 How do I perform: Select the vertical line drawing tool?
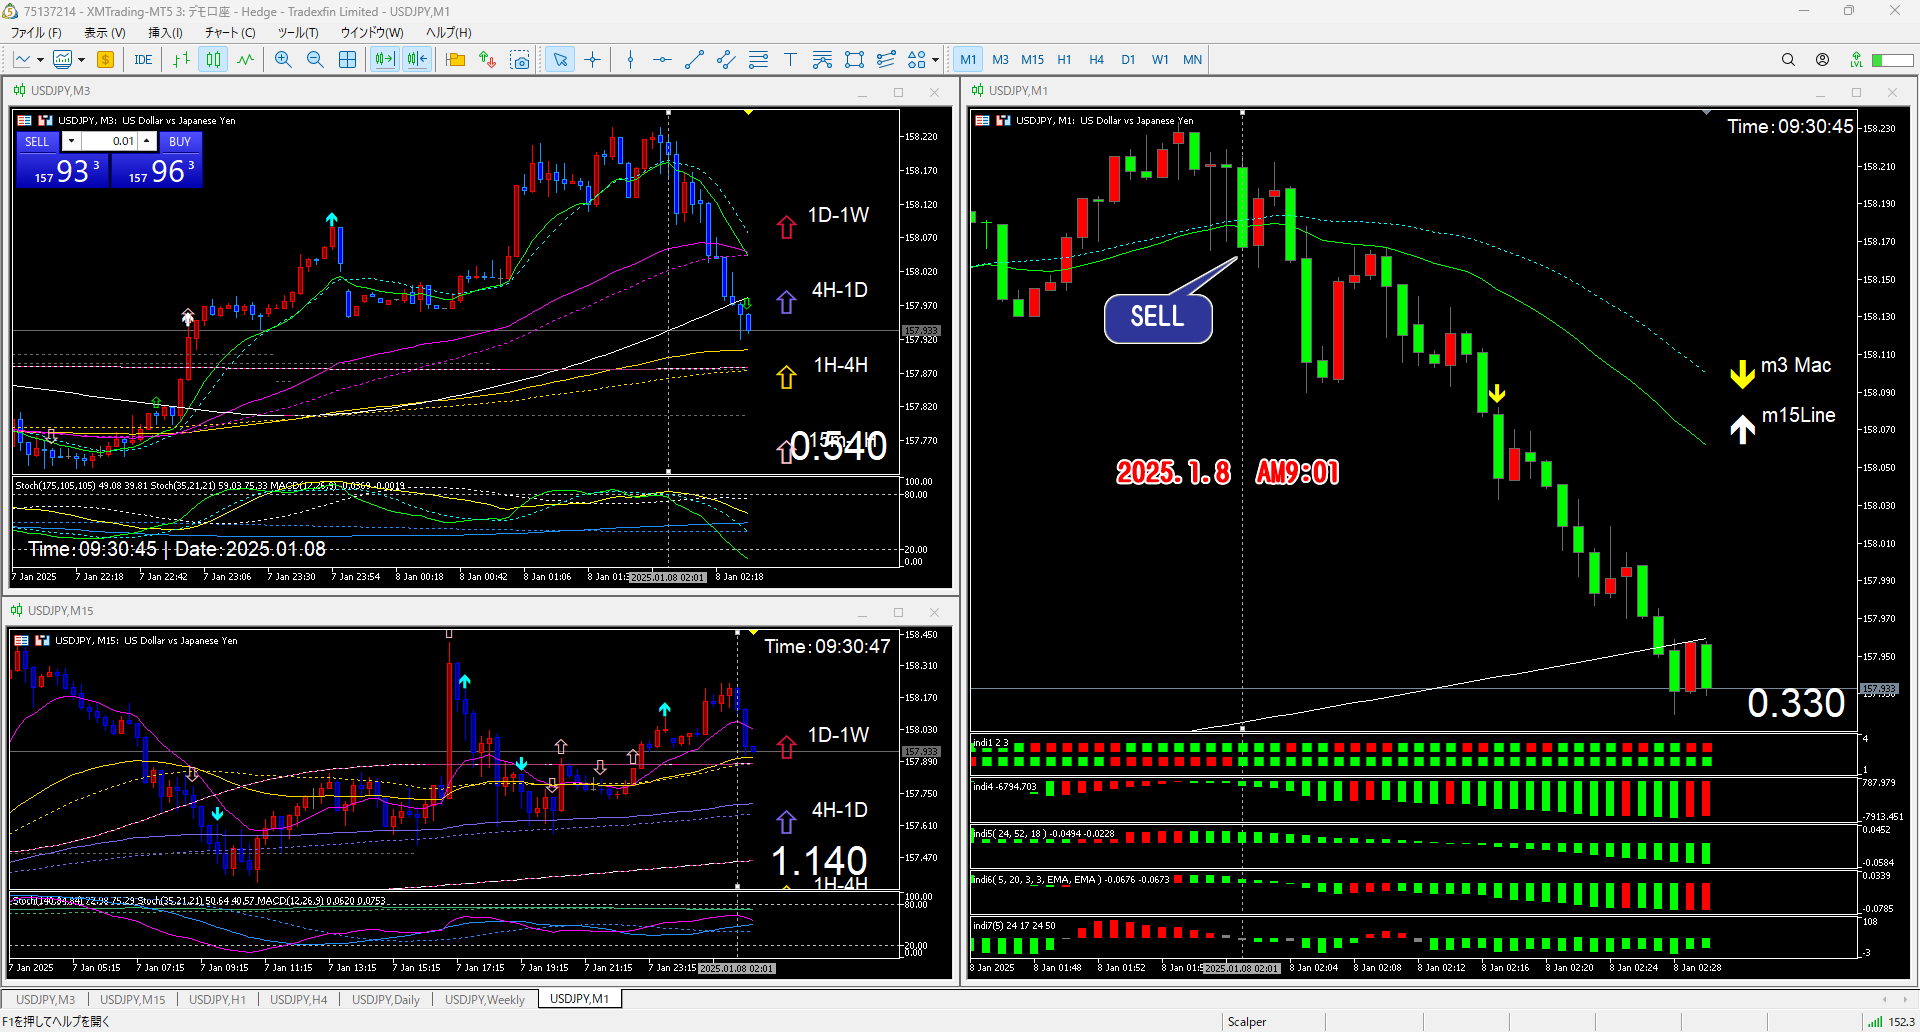point(630,60)
